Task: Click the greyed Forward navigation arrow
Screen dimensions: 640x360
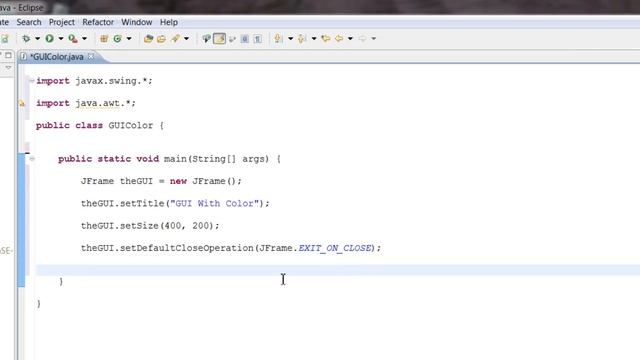Action: tap(362, 38)
